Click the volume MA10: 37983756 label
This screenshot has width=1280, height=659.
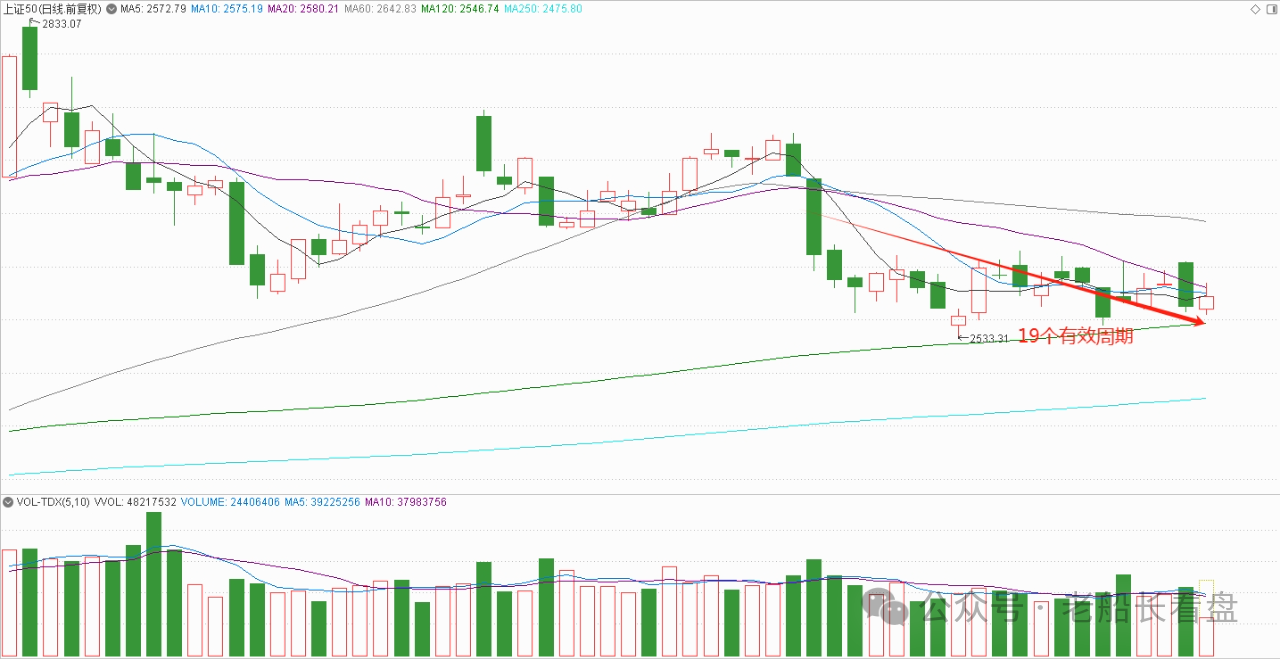(406, 502)
